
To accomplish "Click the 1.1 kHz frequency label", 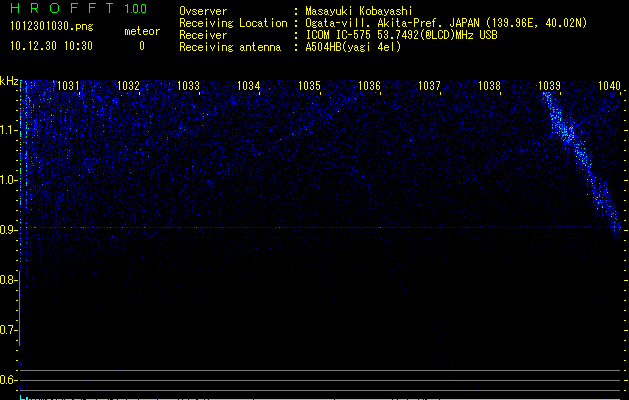I will 9,130.
